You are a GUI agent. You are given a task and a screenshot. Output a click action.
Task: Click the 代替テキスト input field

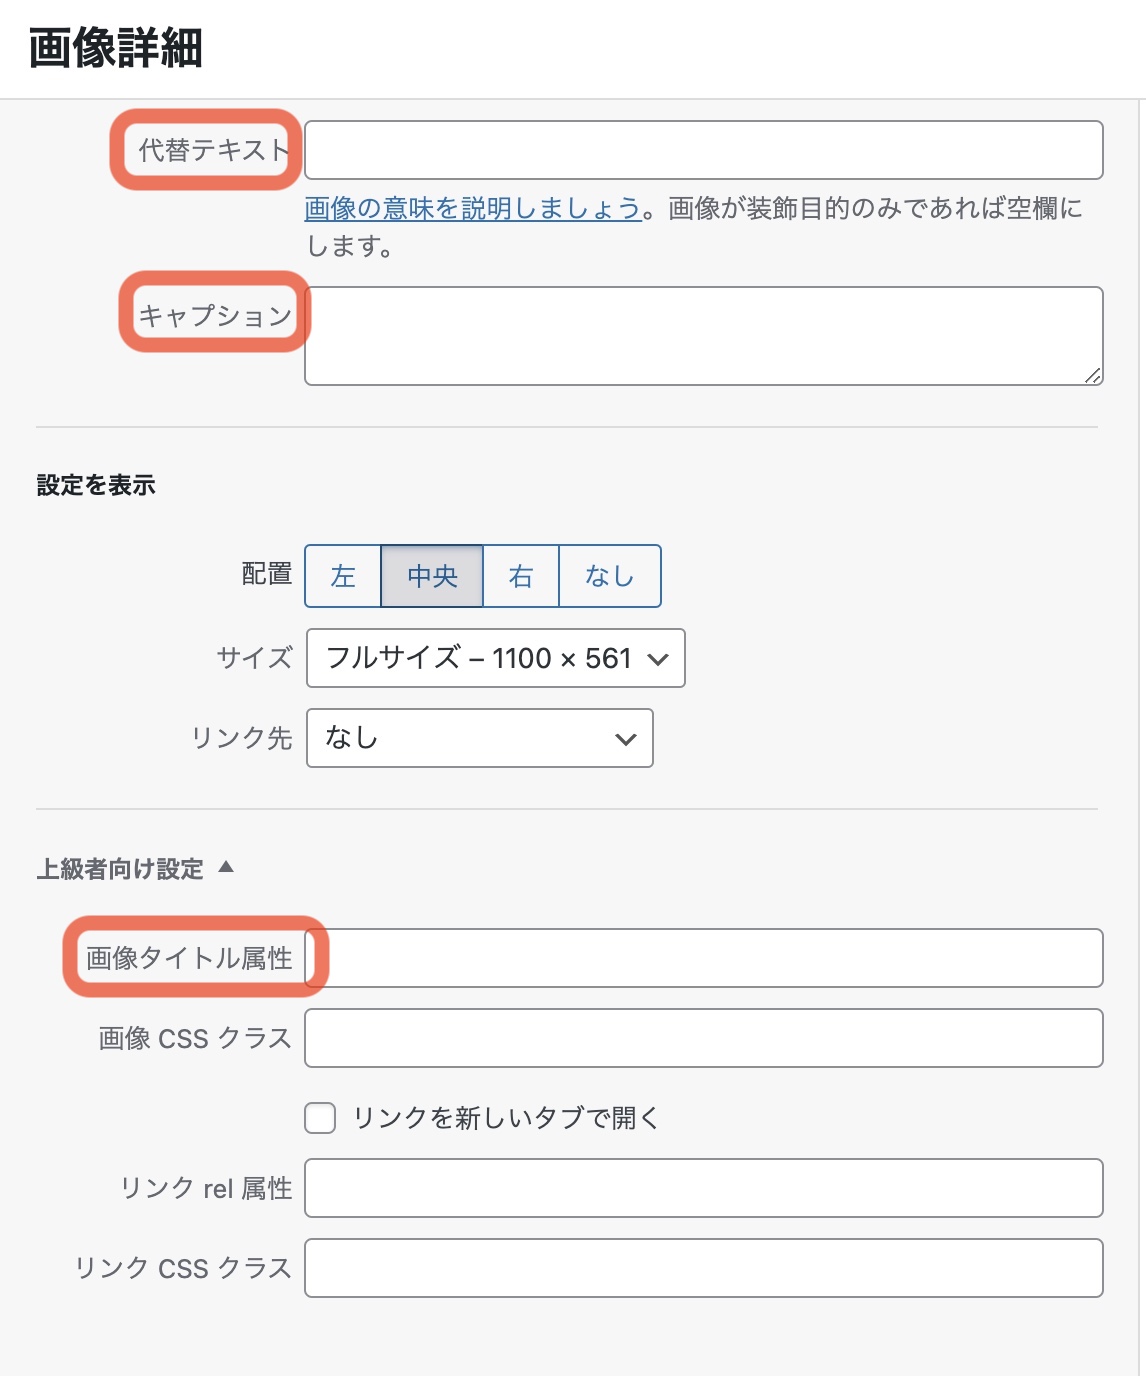(704, 150)
